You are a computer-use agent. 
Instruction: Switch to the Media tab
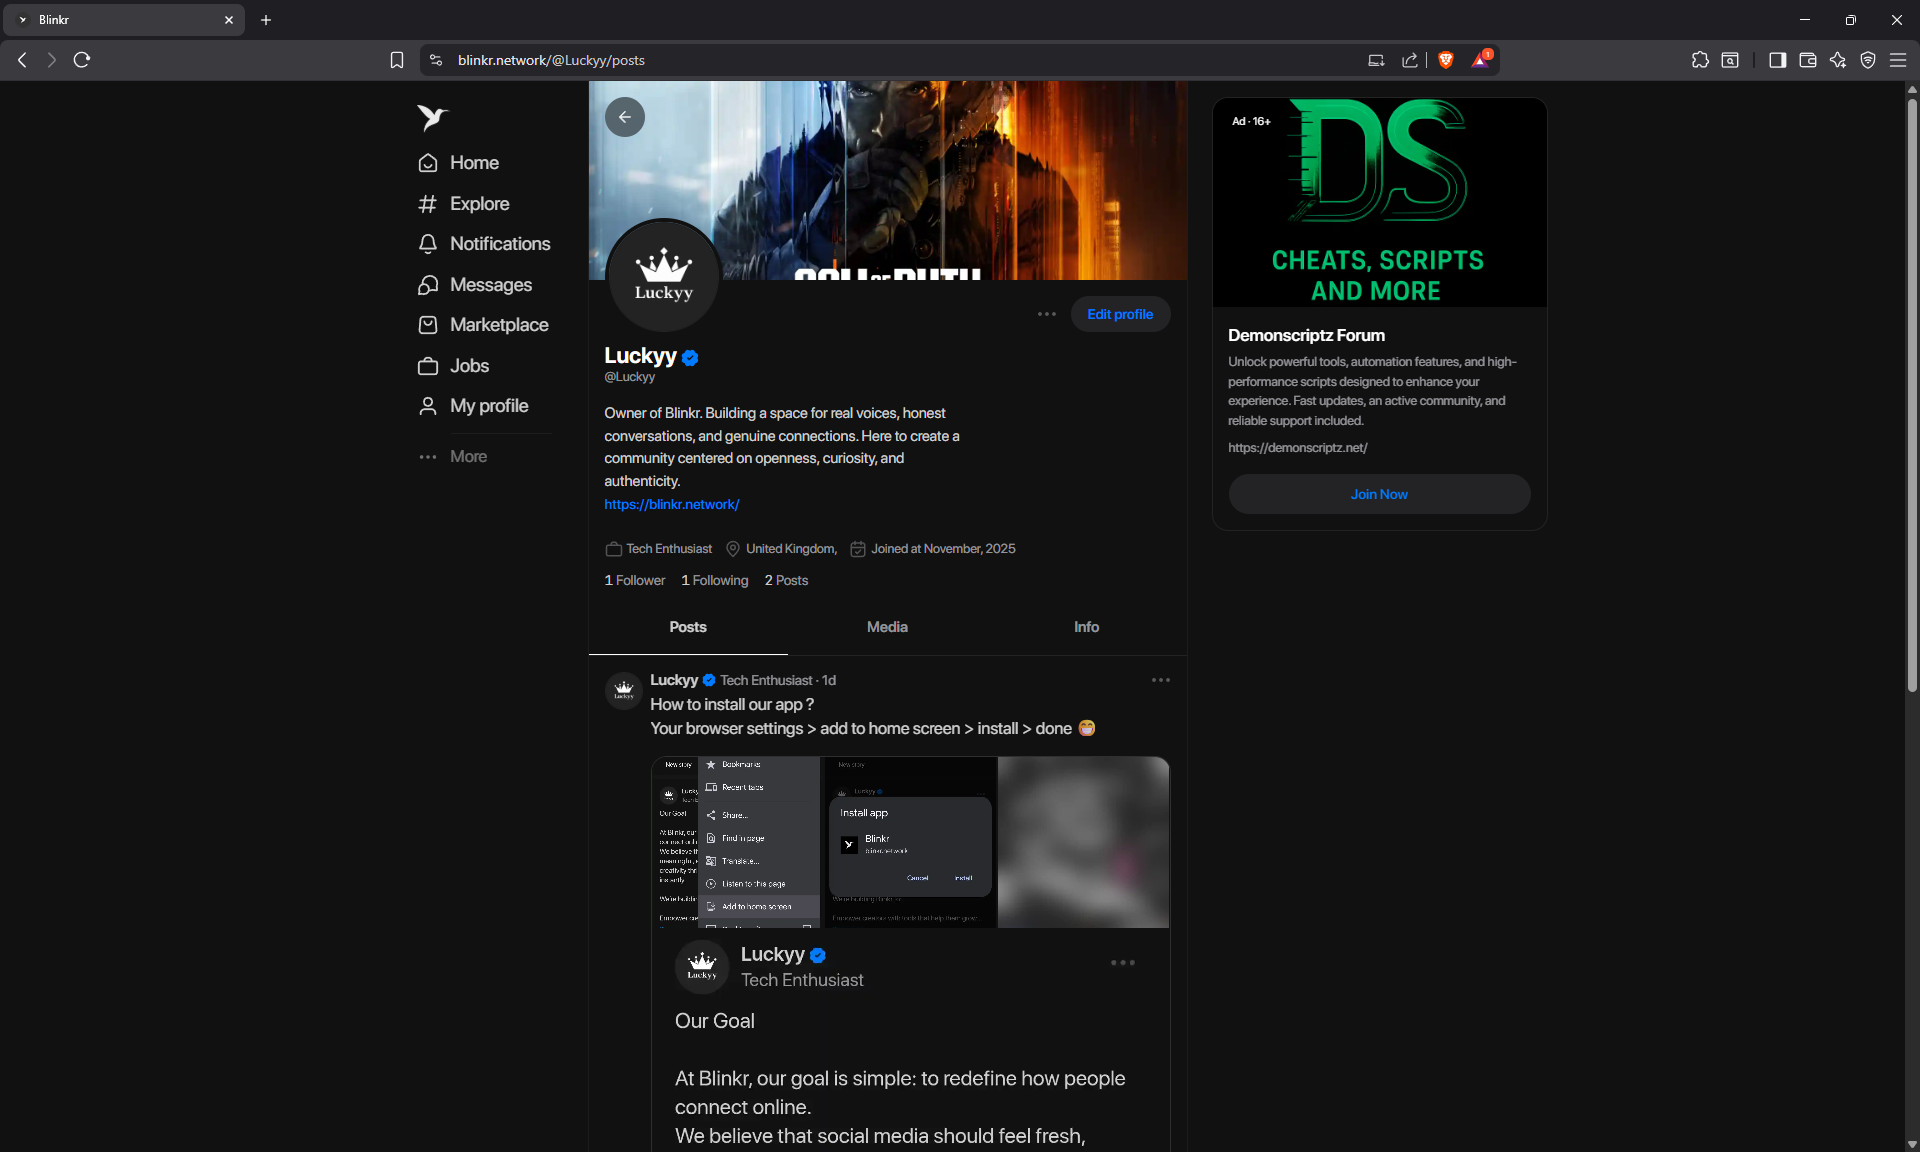pos(887,627)
